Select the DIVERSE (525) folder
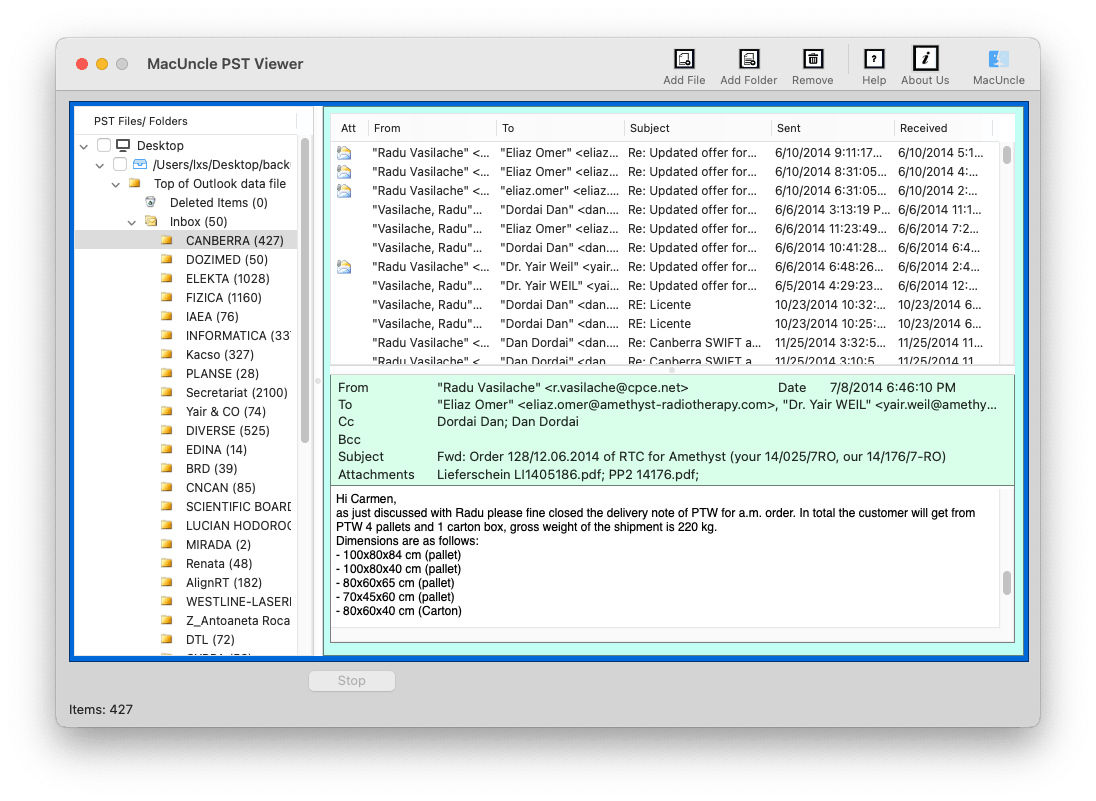 [x=227, y=431]
